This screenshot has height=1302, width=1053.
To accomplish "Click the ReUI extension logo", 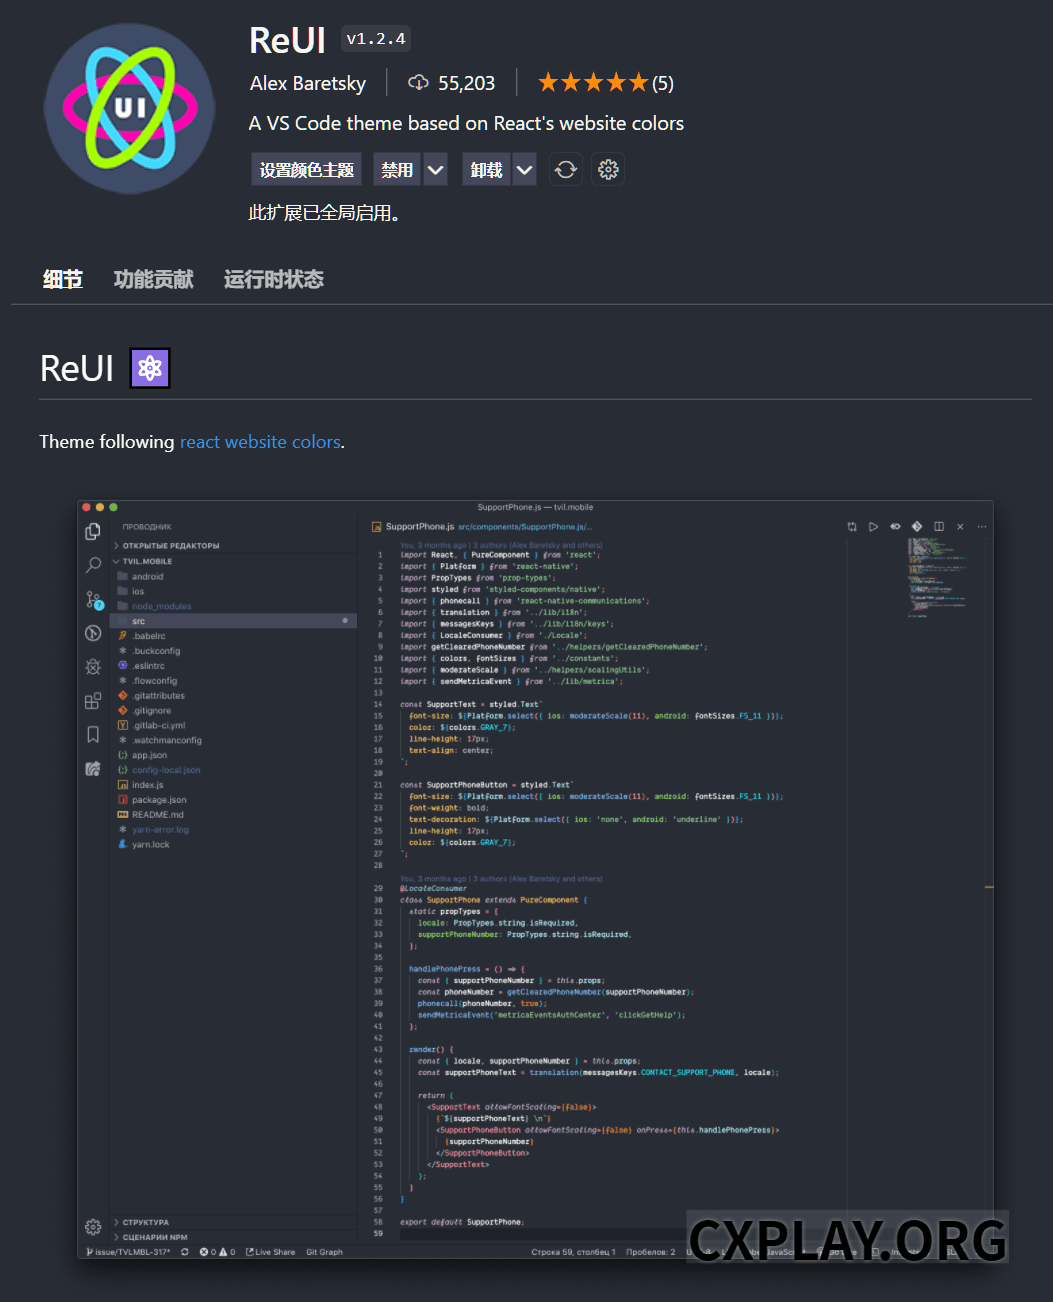I will pos(130,109).
